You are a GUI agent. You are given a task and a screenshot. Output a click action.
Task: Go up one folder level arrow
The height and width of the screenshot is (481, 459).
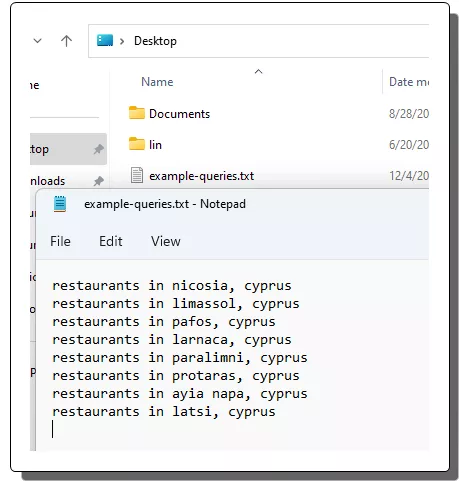pyautogui.click(x=66, y=41)
